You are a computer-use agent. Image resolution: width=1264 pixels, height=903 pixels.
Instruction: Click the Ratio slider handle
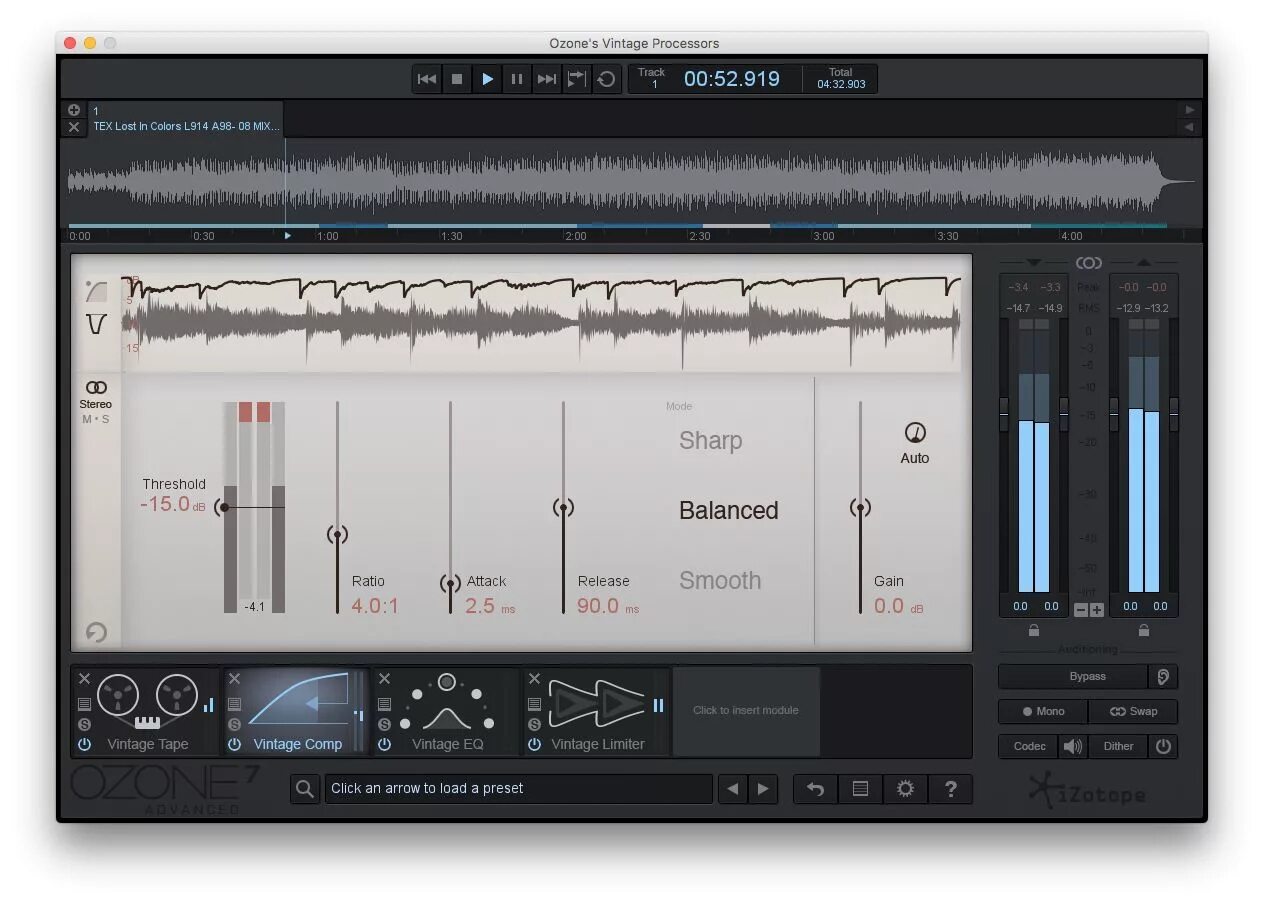click(337, 535)
